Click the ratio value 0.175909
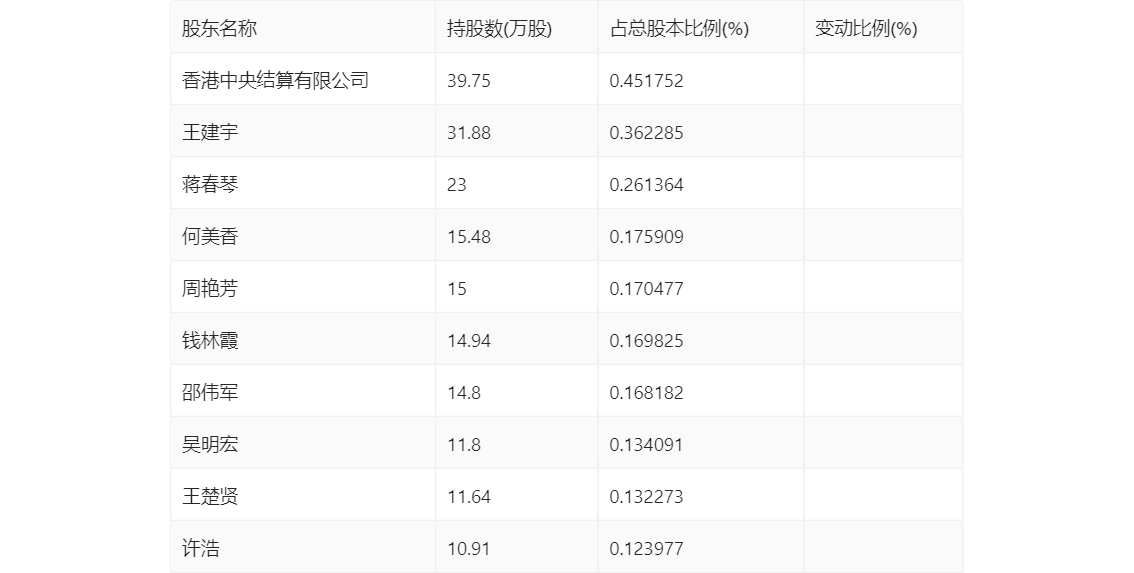This screenshot has width=1134, height=573. click(647, 237)
